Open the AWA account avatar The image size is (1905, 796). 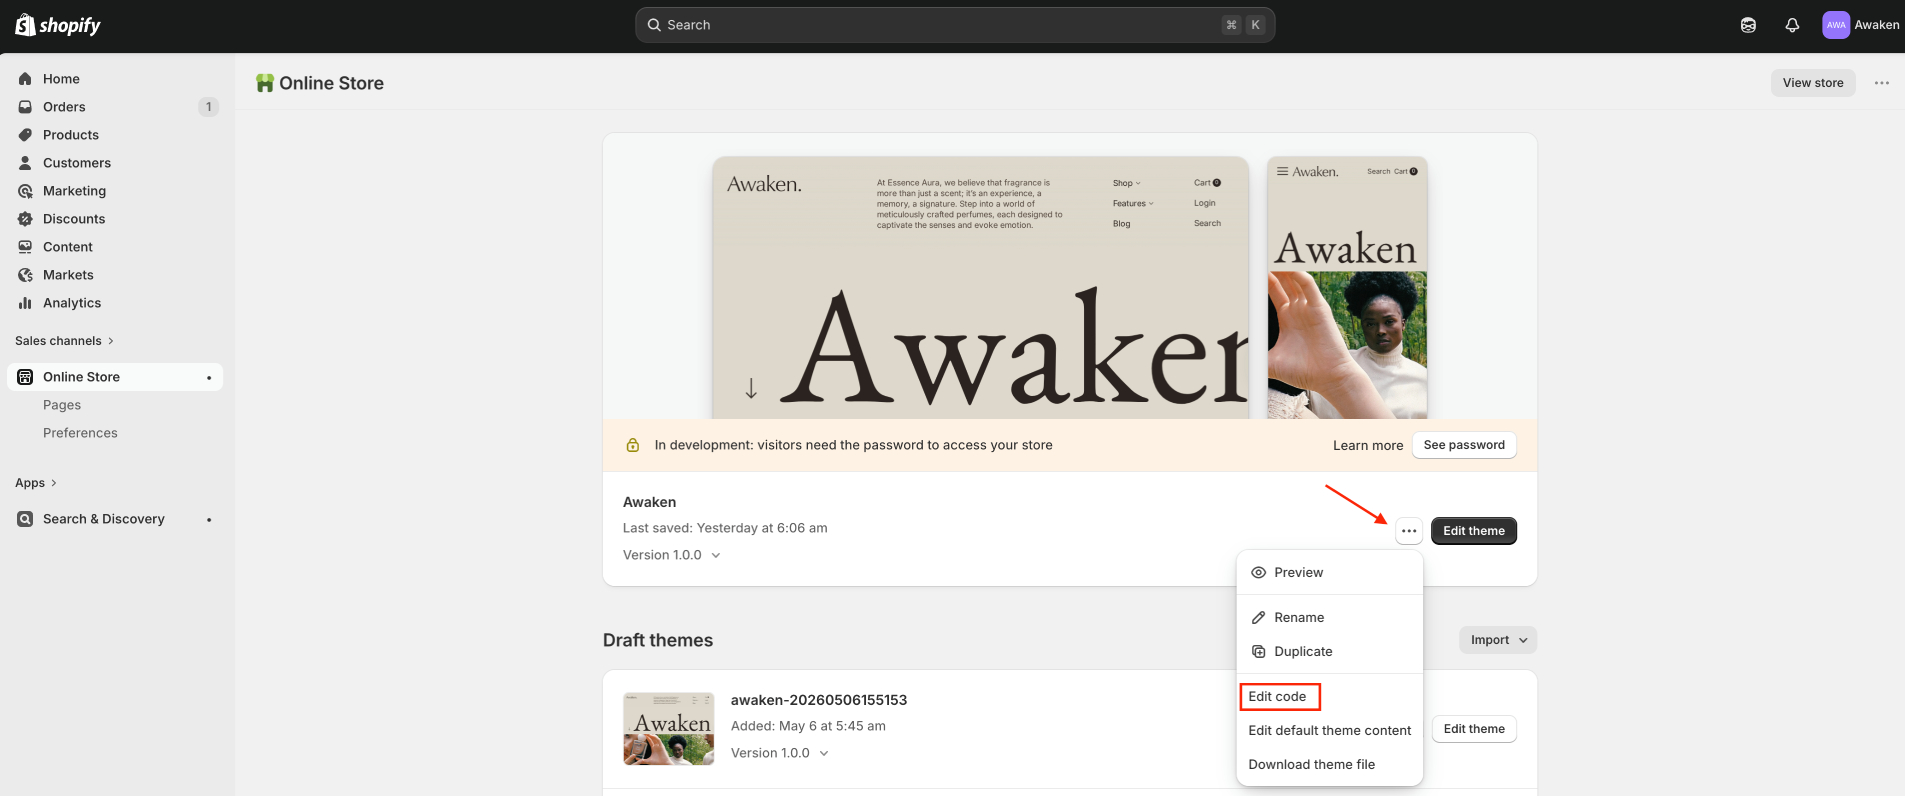point(1836,25)
